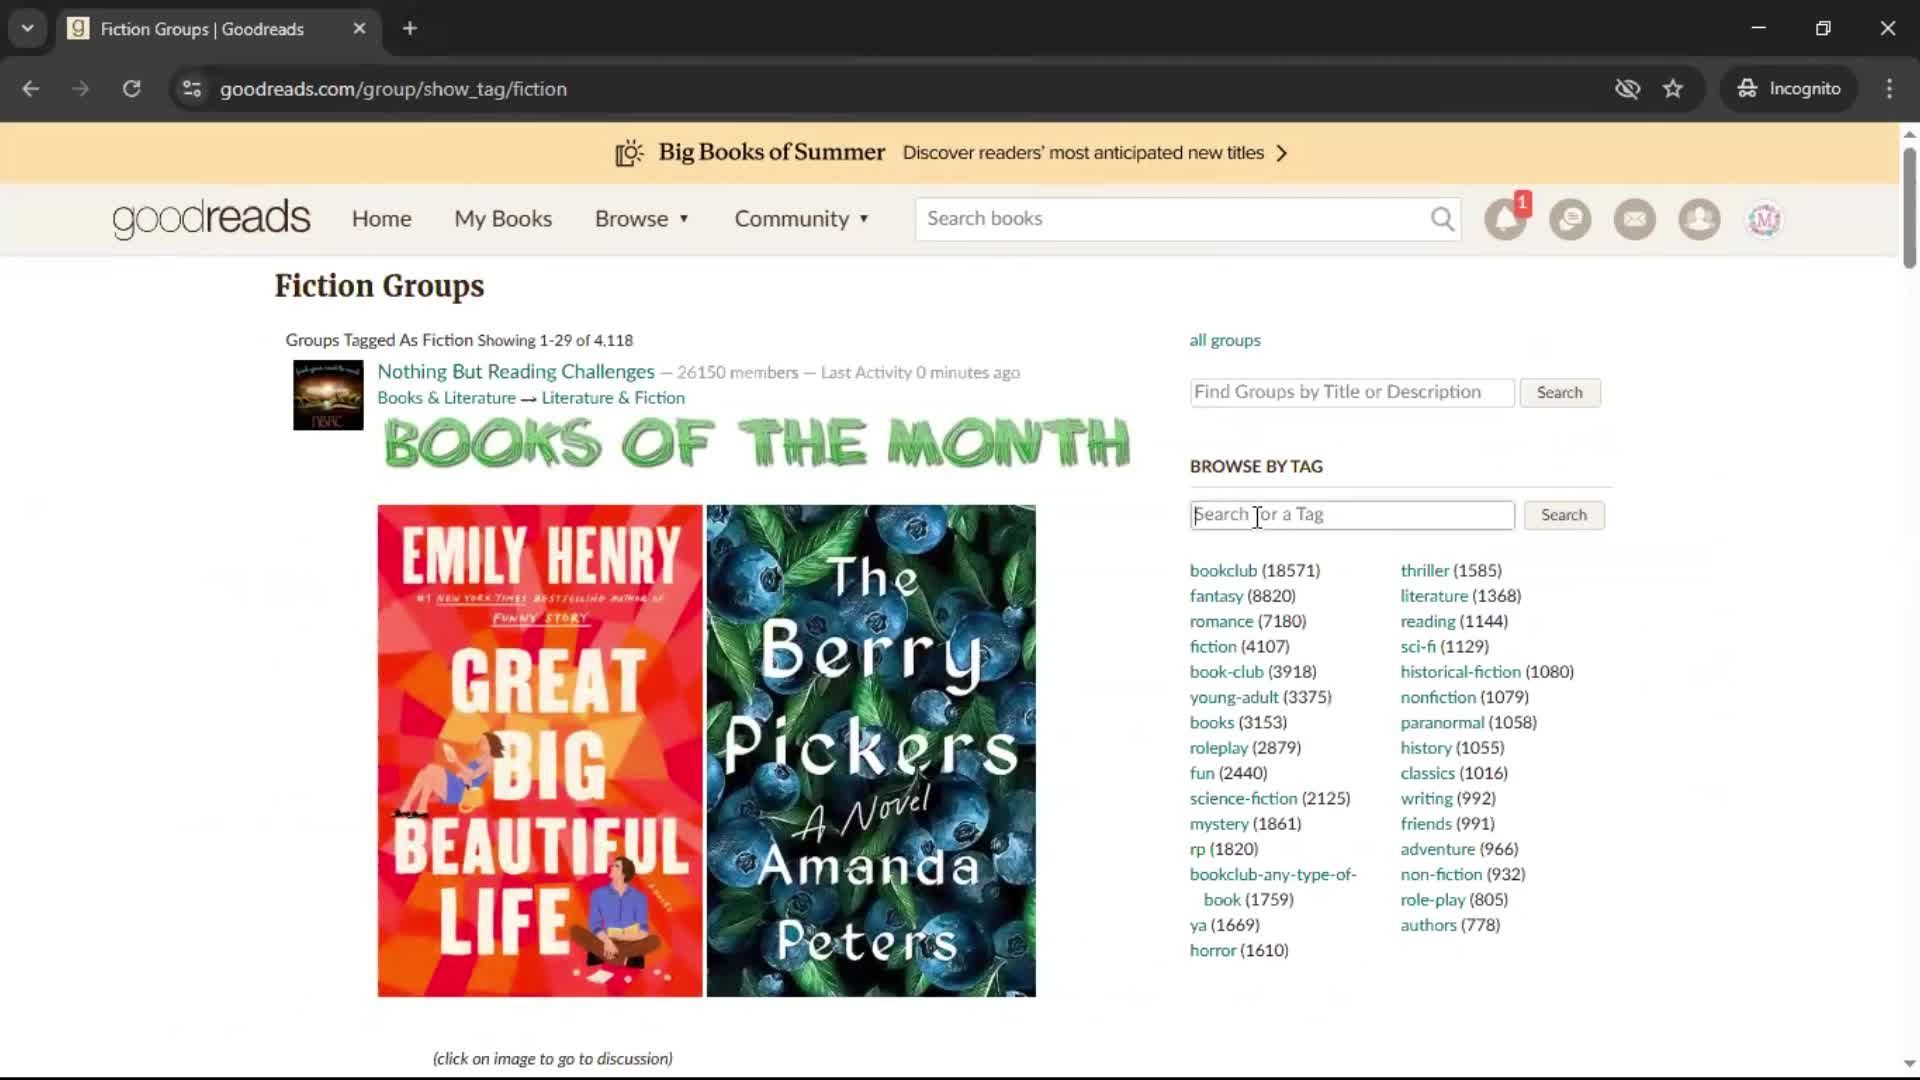Click the banner's right chevron arrow
This screenshot has height=1080, width=1920.
[1282, 153]
